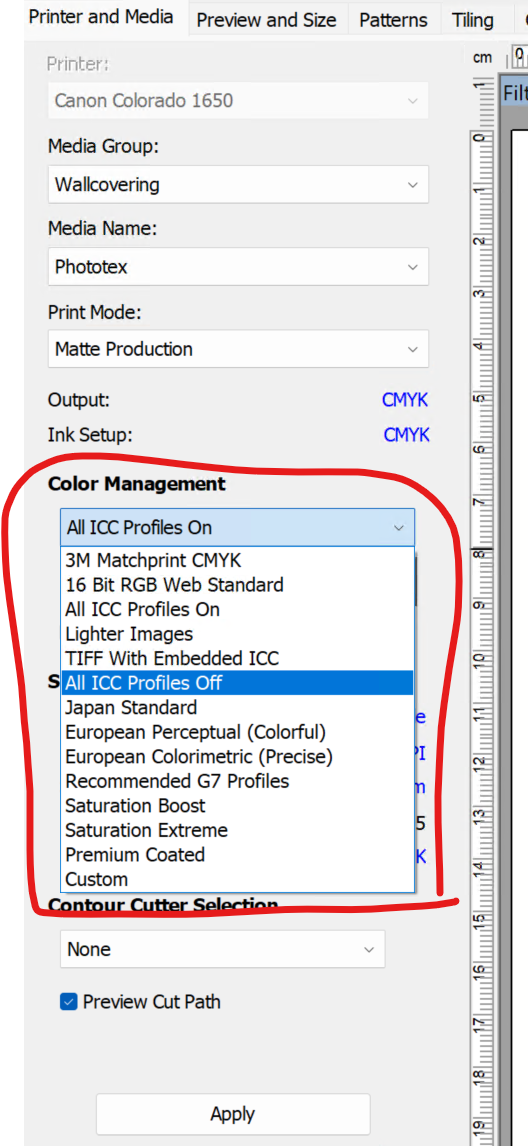
Task: Choose Saturation Boost preset
Action: [238, 805]
